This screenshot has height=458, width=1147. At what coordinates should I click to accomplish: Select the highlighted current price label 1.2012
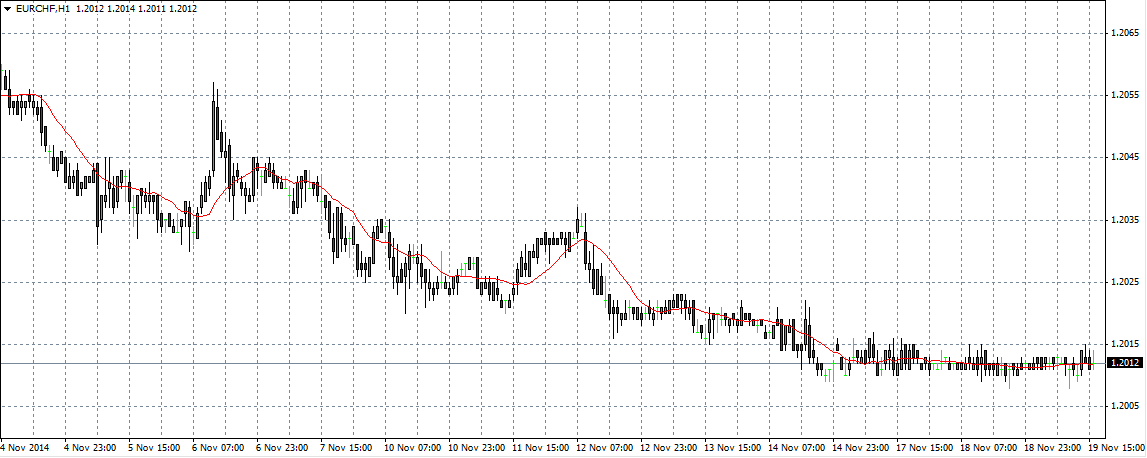[1124, 363]
